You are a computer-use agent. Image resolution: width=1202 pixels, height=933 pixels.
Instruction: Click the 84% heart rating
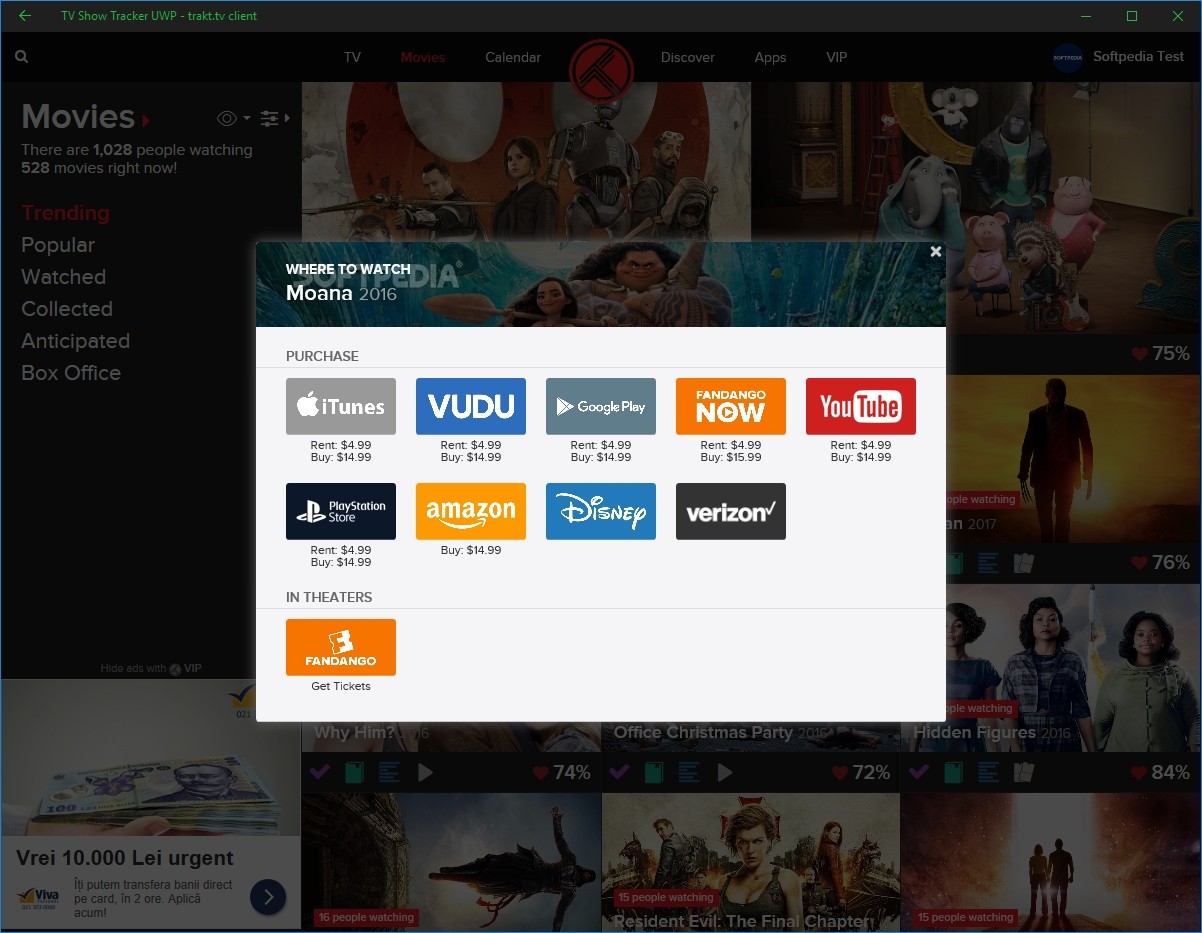(x=1161, y=772)
